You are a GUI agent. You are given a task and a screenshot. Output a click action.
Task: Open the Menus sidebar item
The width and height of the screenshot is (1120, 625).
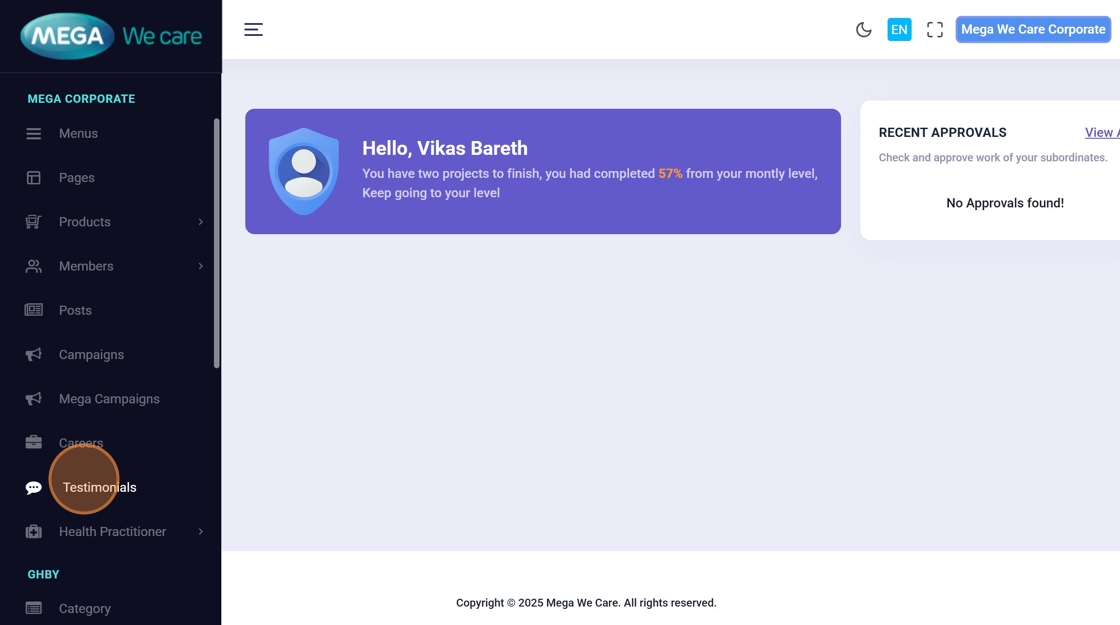tap(78, 133)
